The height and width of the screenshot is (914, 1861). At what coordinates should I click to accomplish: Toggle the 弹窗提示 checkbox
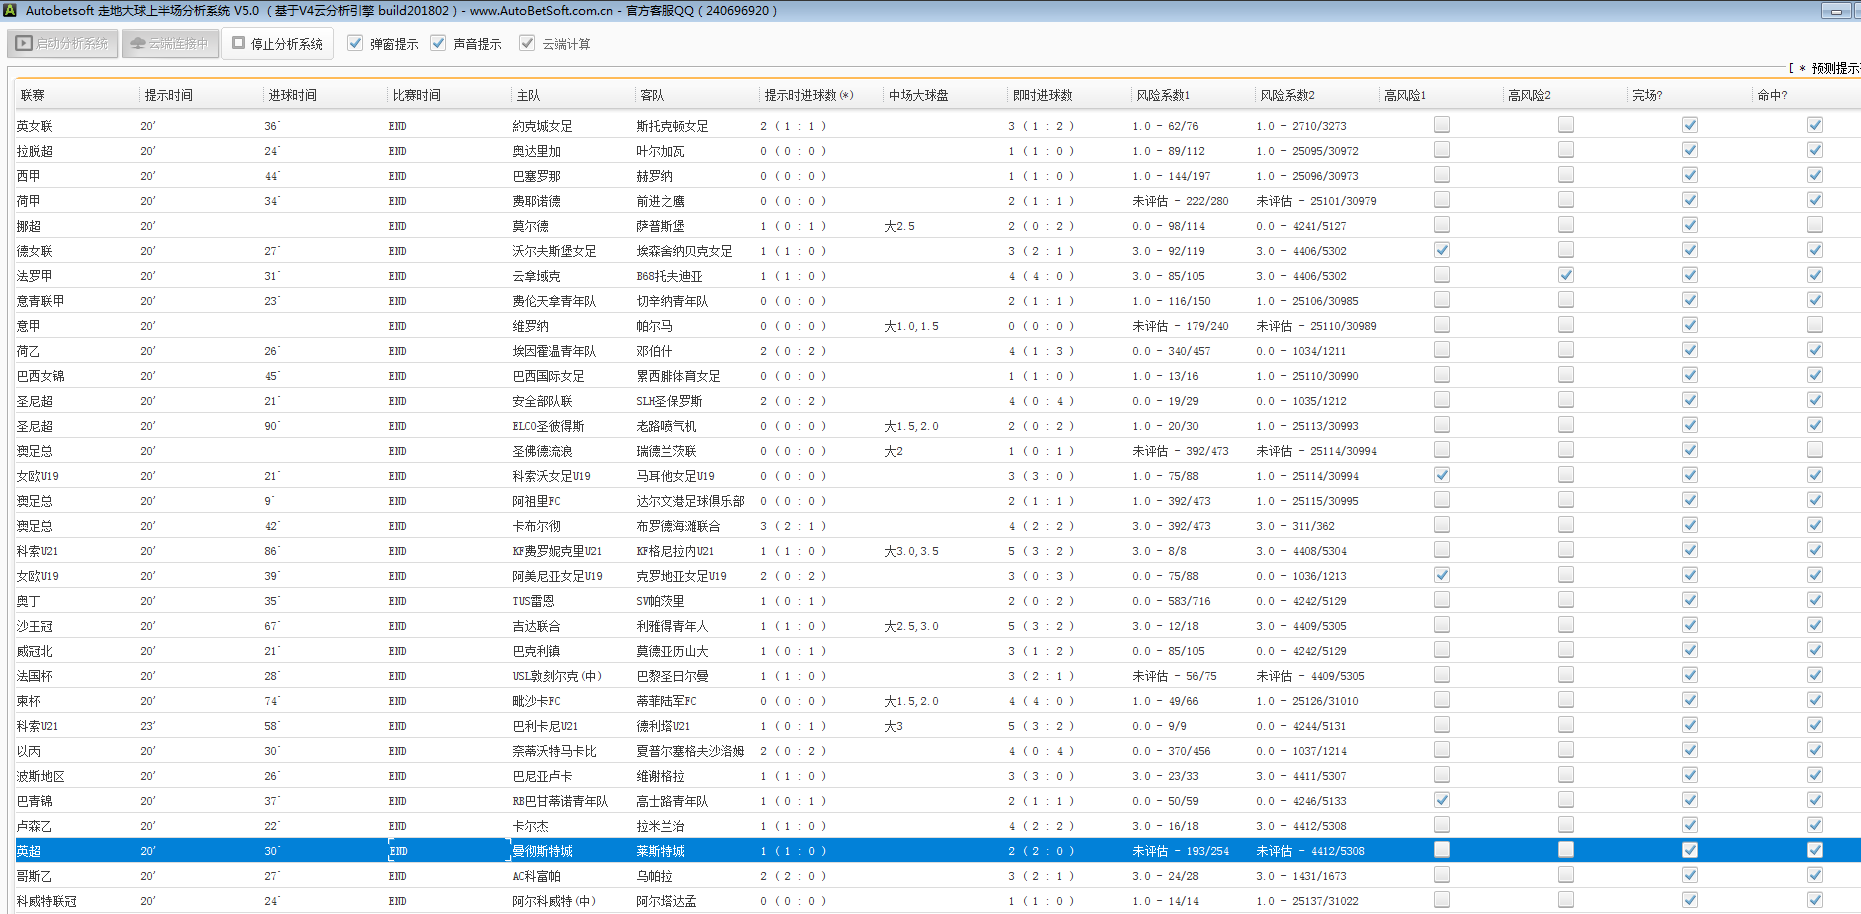[355, 43]
